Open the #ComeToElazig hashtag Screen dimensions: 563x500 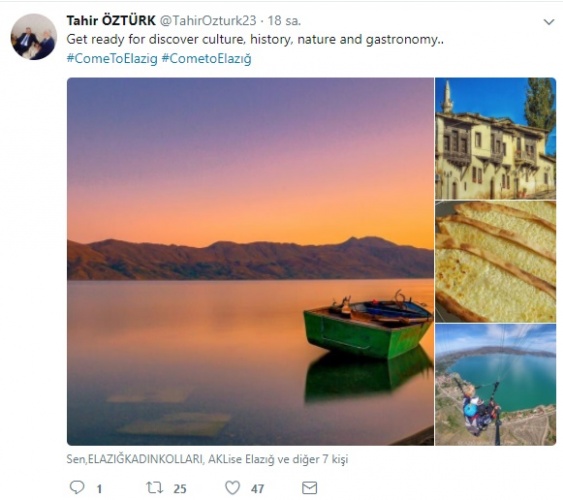112,59
